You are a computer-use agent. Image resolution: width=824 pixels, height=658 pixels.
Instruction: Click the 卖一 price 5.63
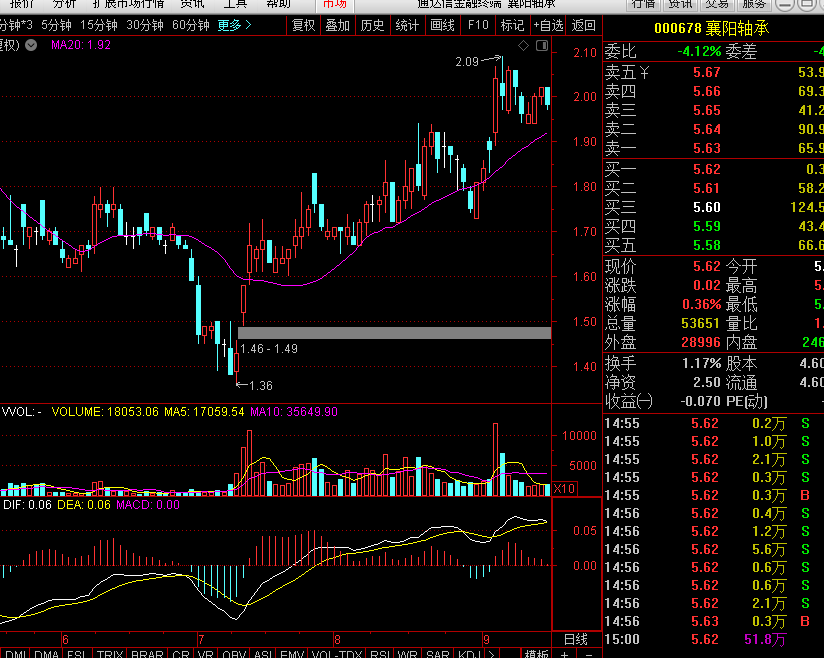pyautogui.click(x=706, y=148)
